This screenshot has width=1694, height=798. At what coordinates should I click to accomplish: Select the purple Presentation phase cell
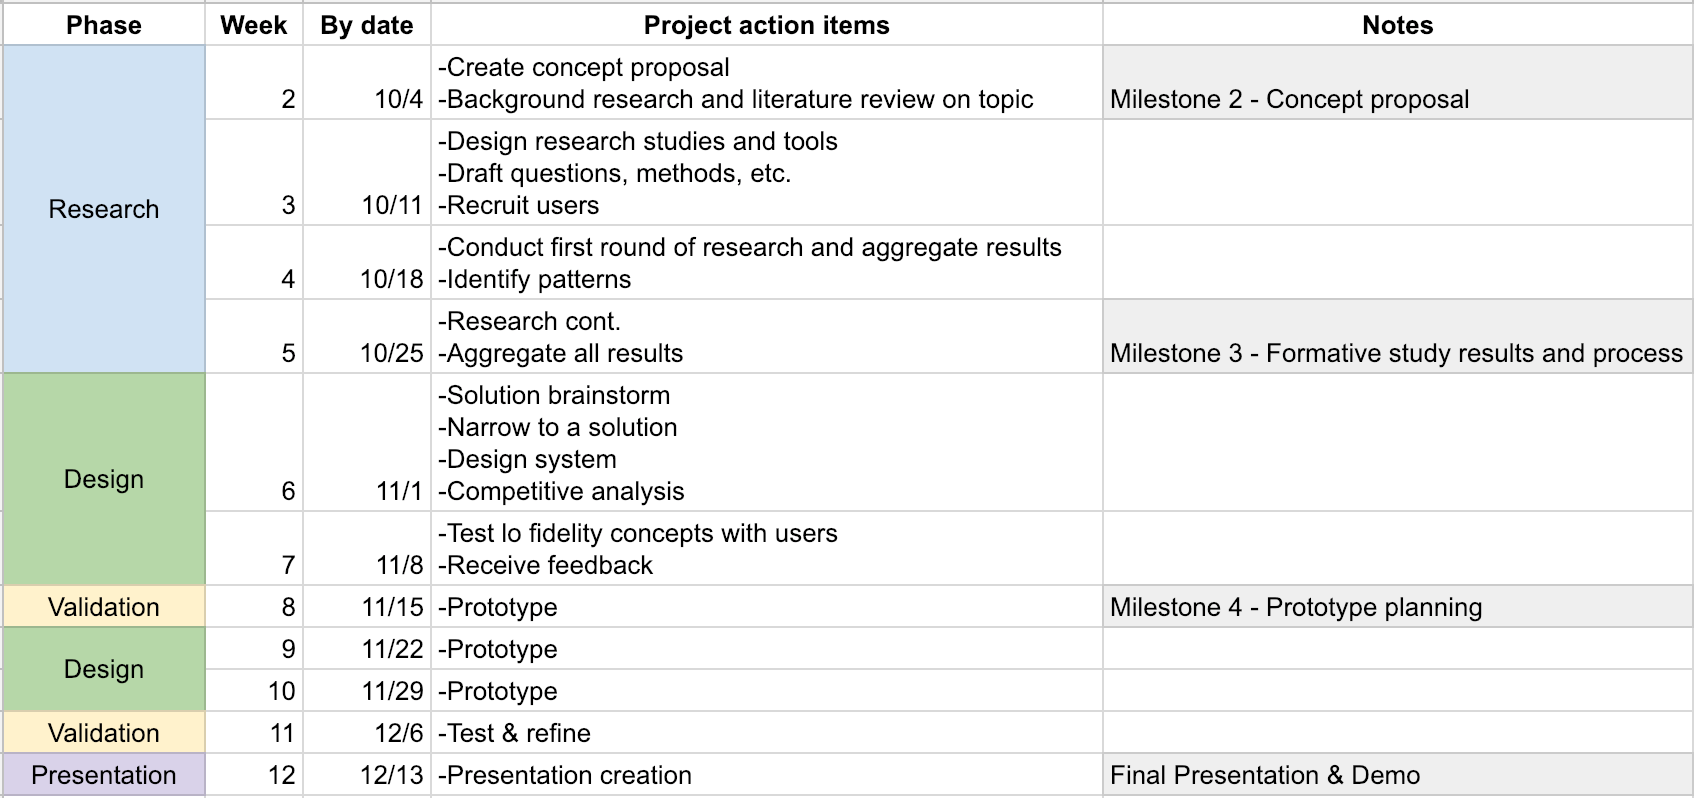(104, 775)
